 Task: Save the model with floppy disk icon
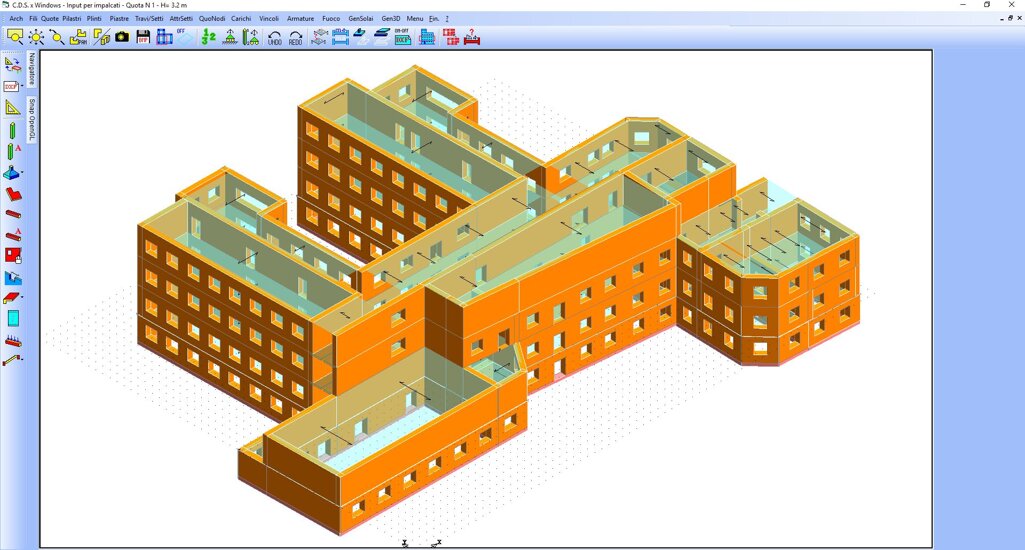tap(143, 37)
